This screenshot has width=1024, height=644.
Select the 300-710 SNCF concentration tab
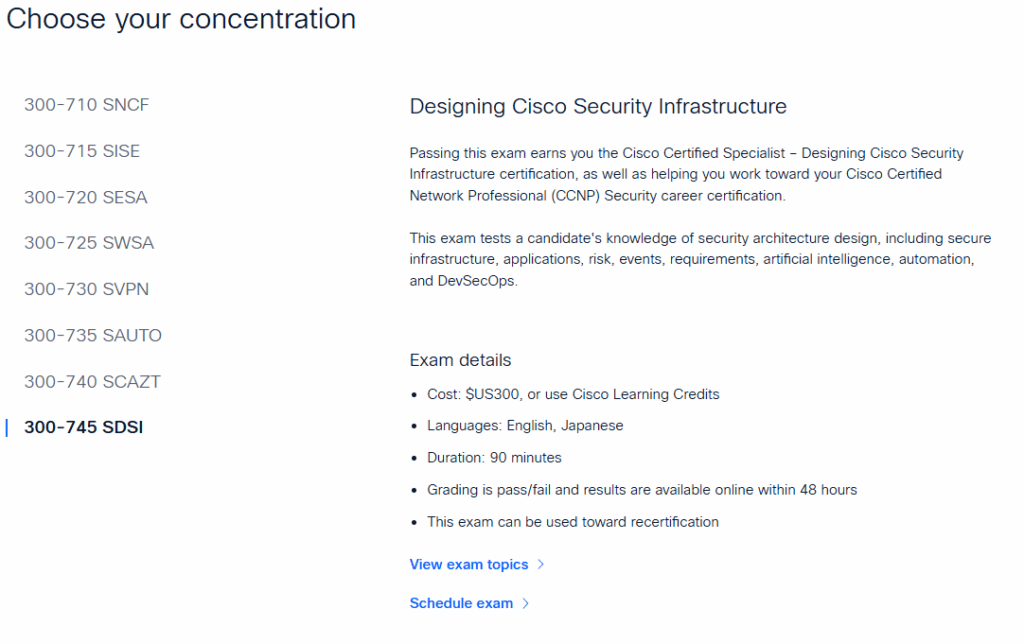(87, 105)
